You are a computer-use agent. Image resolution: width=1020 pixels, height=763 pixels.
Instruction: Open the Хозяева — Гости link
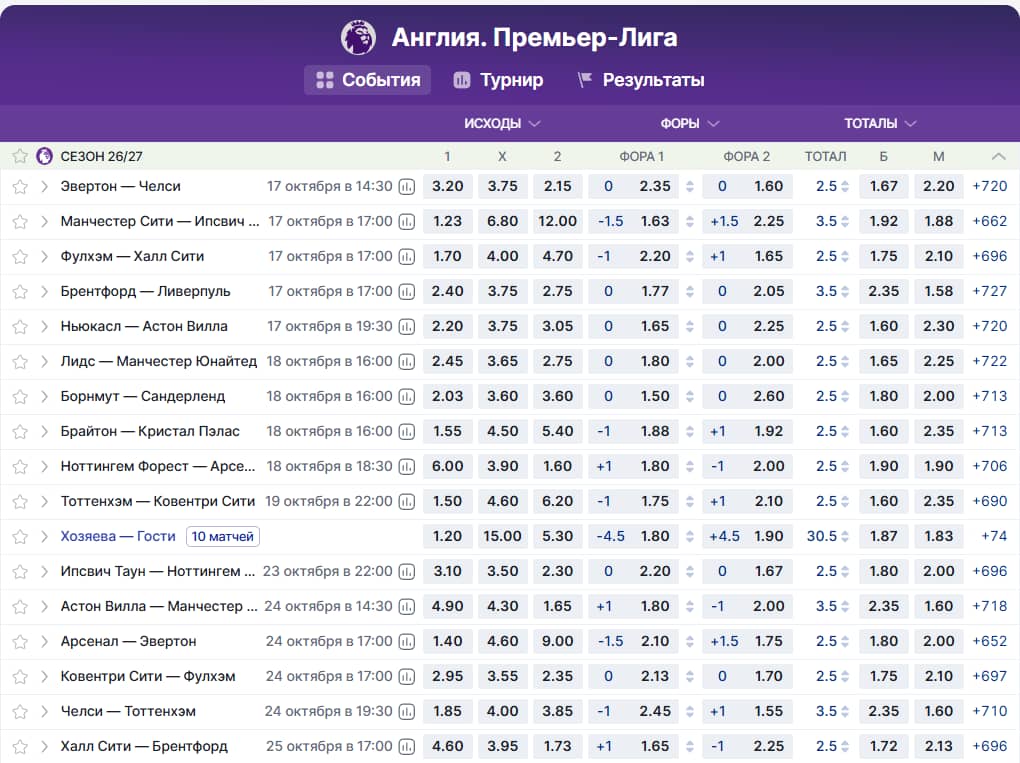click(x=118, y=537)
